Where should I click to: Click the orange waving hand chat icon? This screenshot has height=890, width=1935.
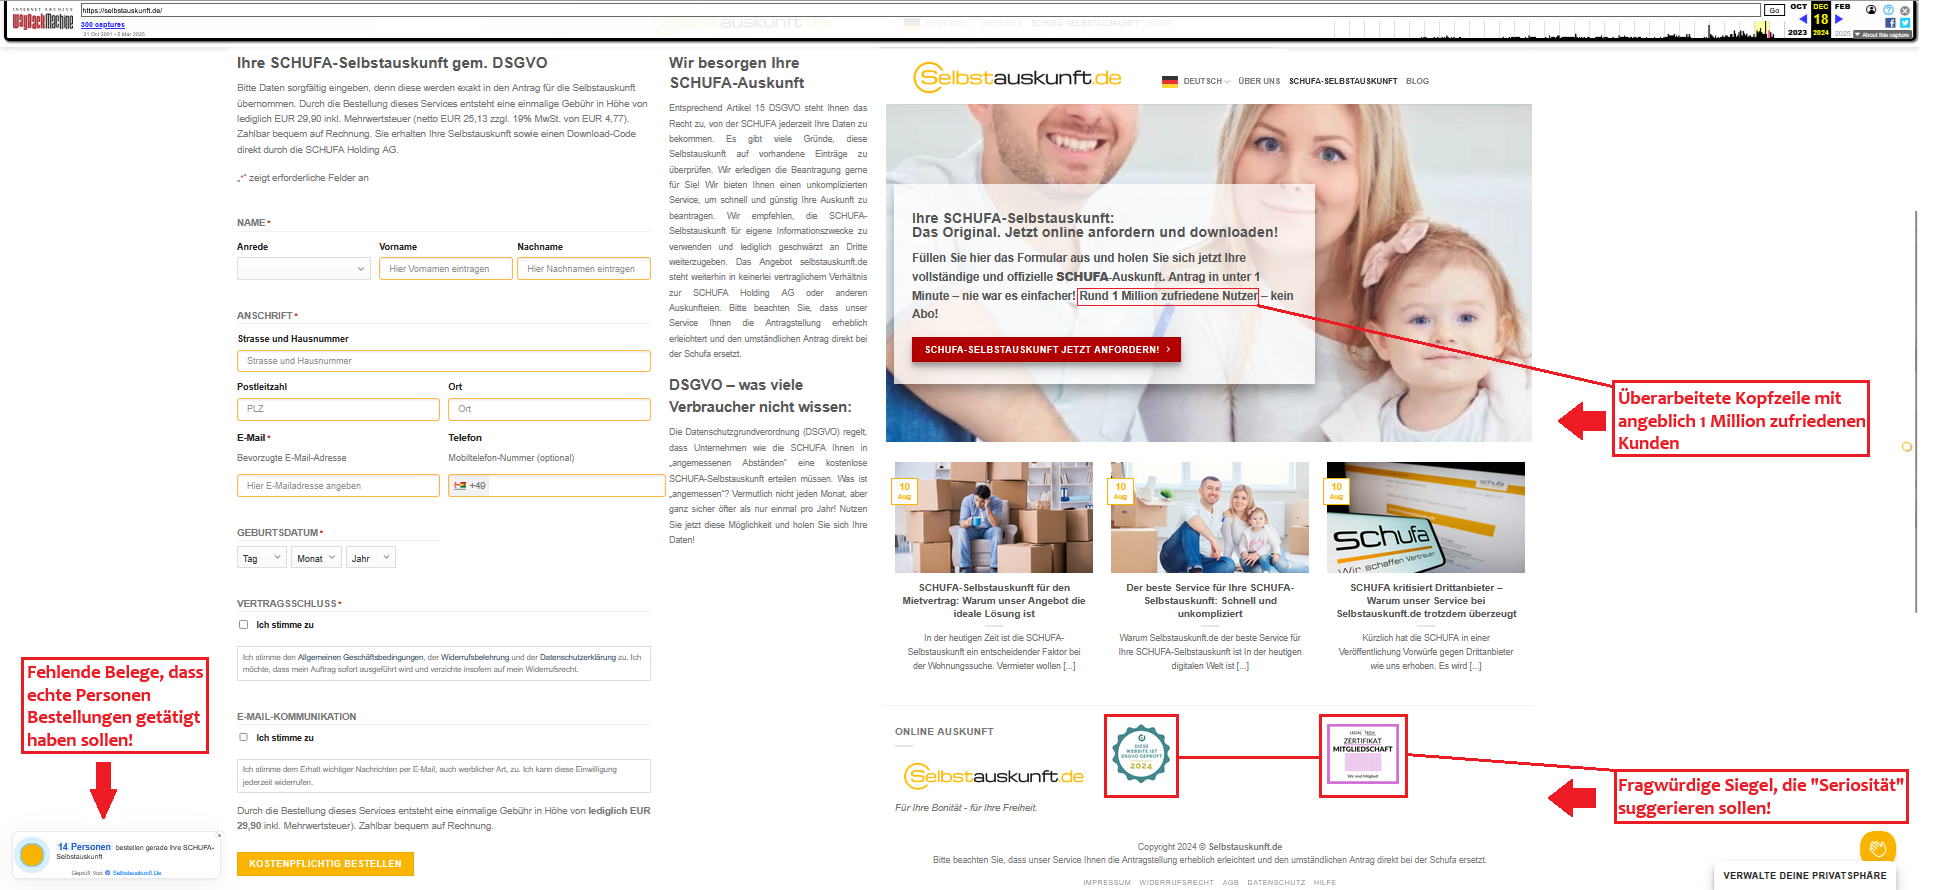[1878, 849]
